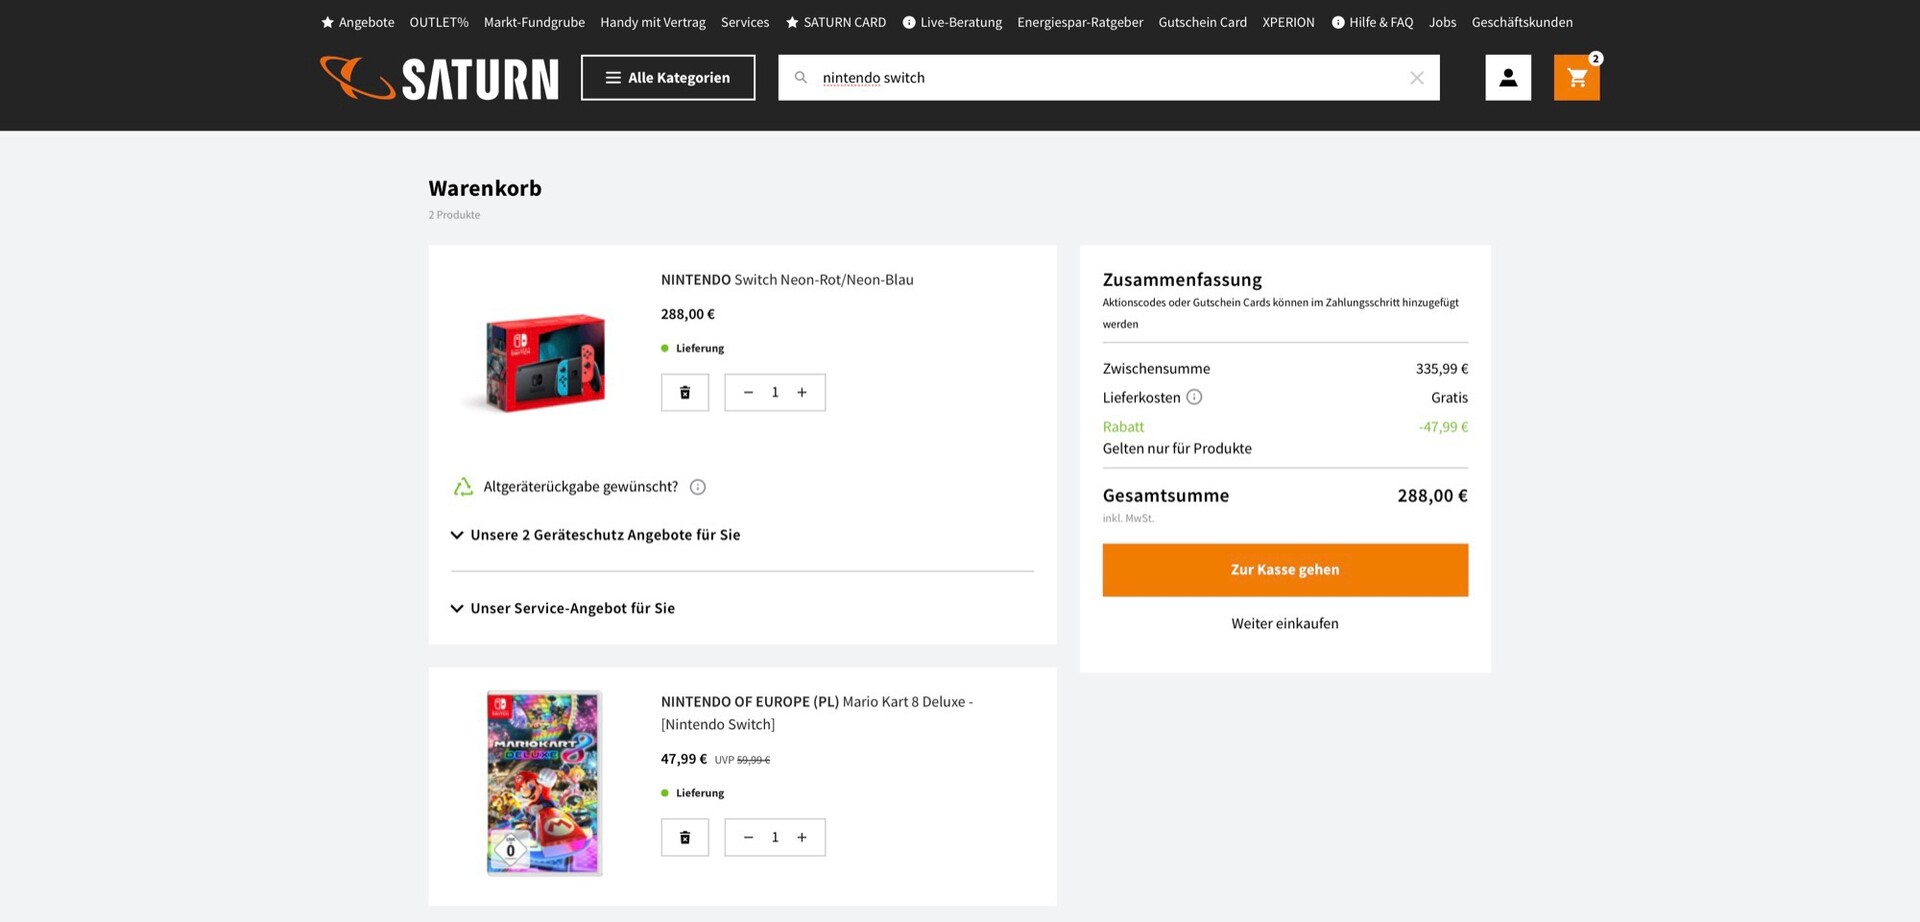Expand Unser Service-Angebot für Sie

(563, 608)
